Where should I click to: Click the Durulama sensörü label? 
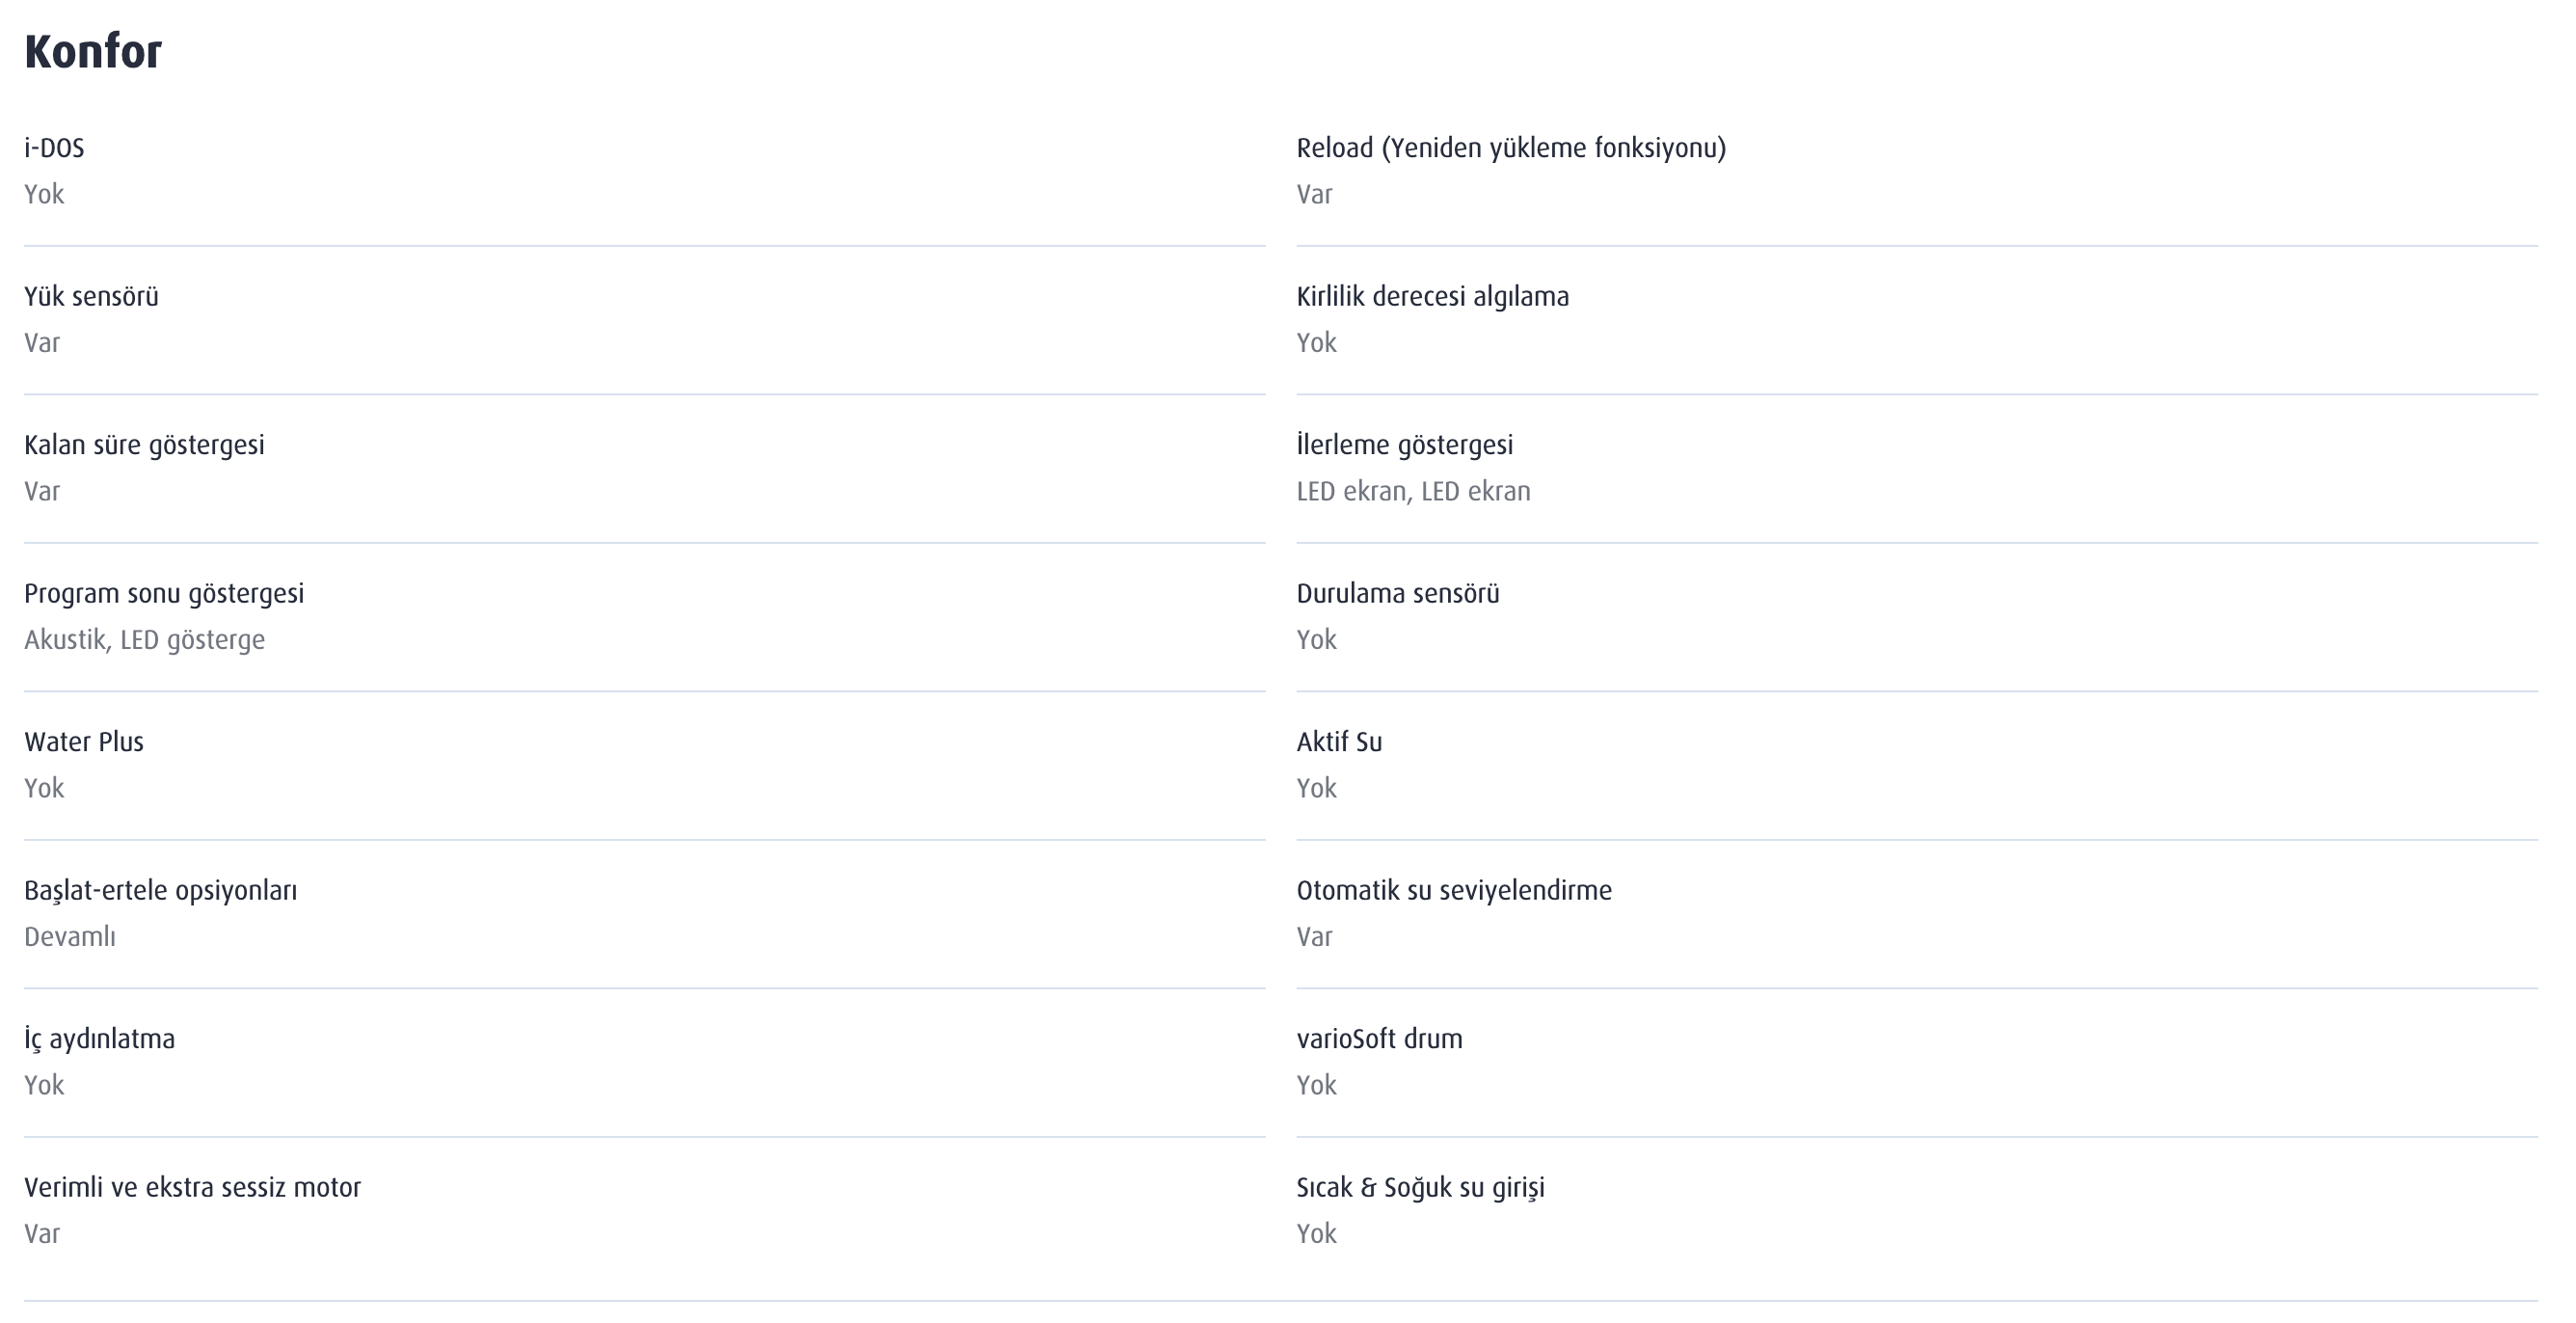(1398, 593)
